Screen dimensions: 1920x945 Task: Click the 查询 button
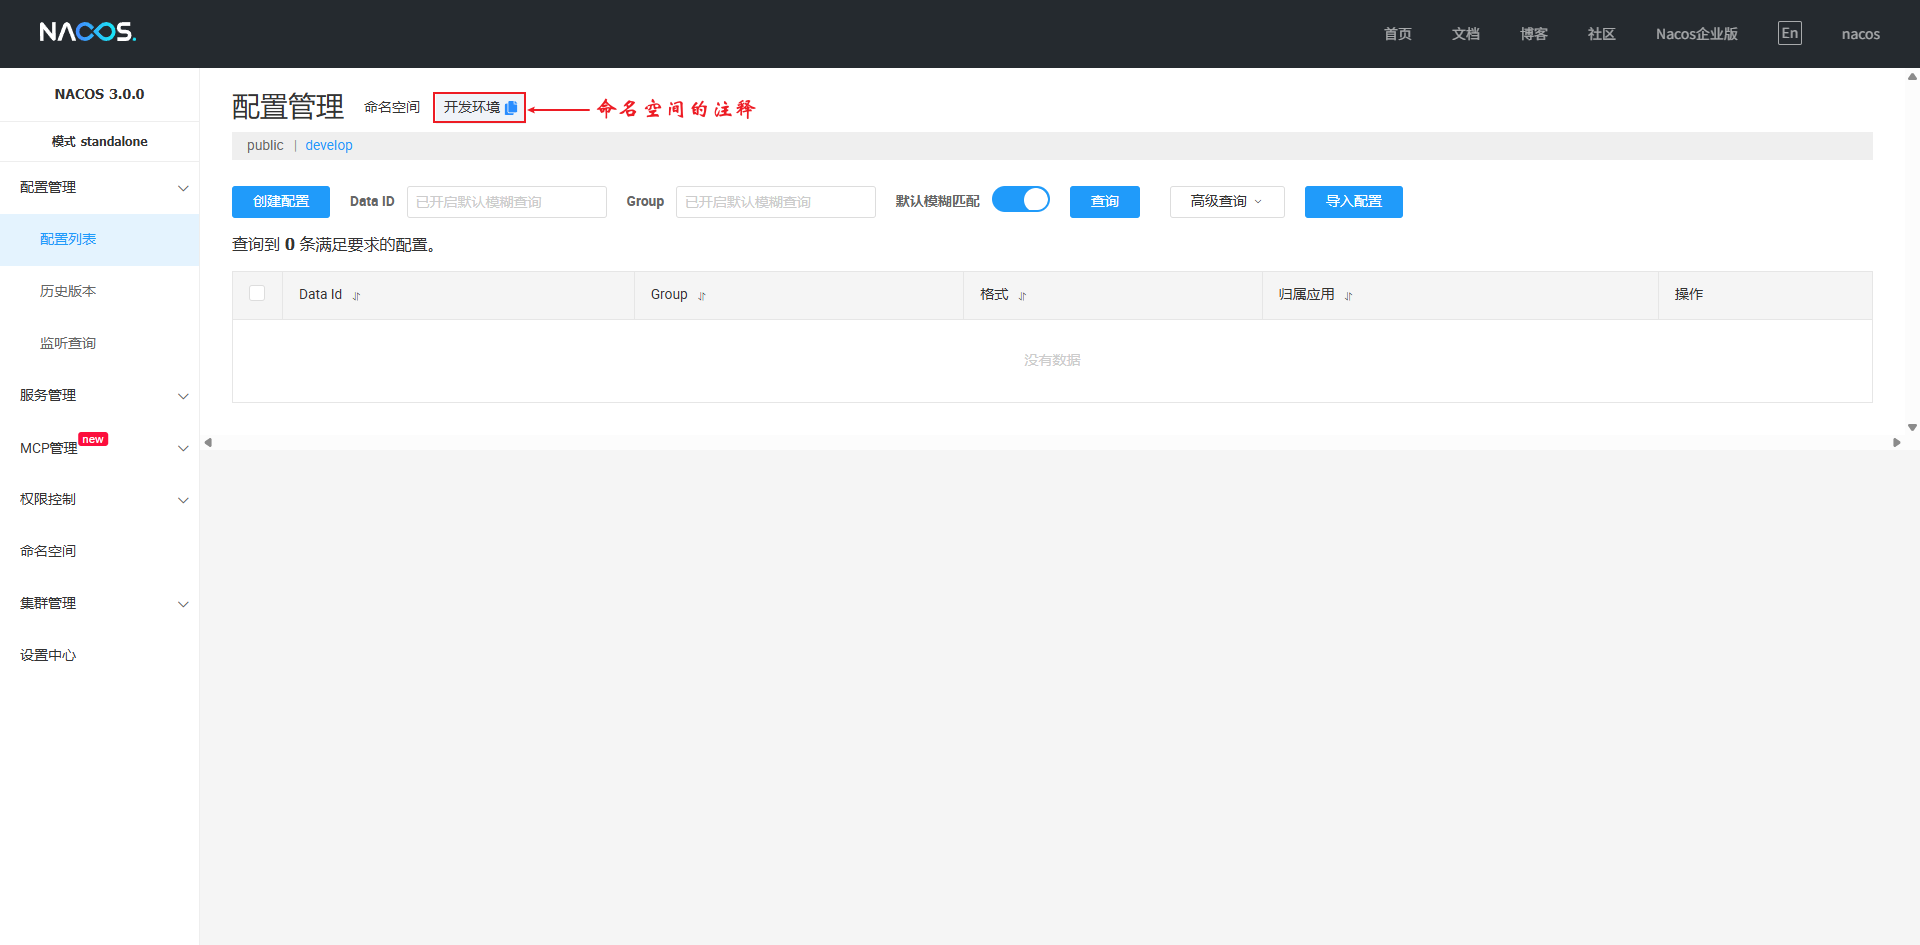point(1105,202)
